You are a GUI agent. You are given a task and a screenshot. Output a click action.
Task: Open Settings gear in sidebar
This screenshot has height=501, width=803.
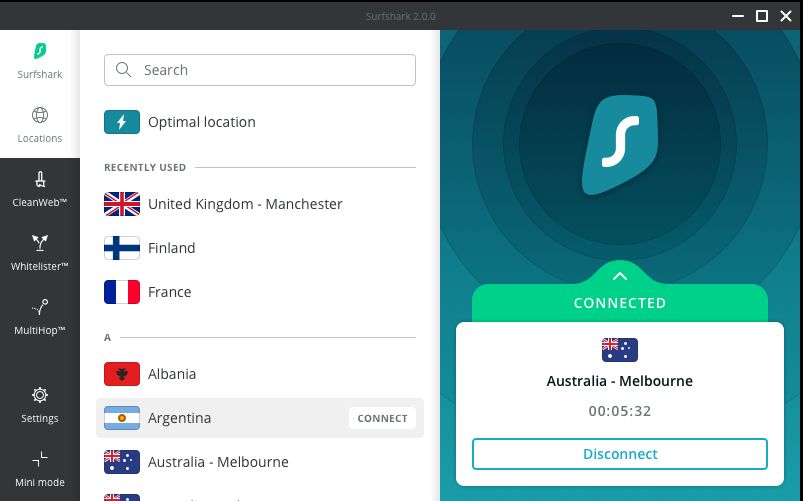point(39,405)
